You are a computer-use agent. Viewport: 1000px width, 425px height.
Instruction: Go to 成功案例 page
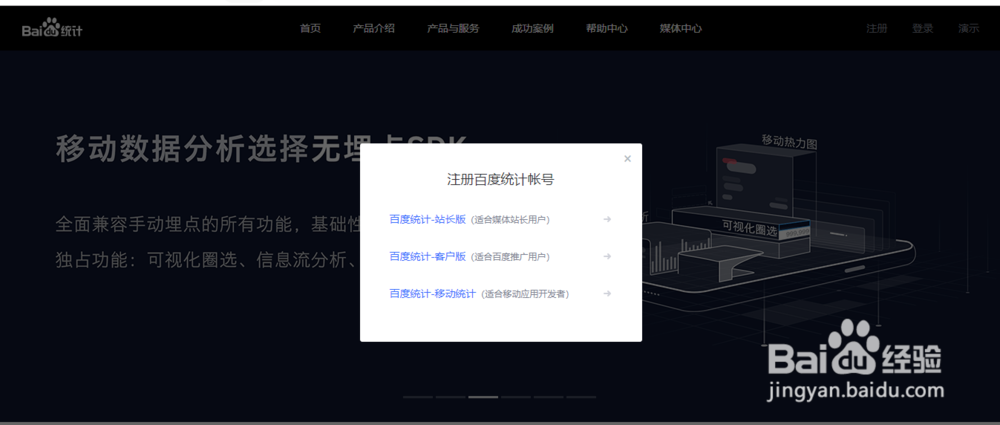(x=532, y=29)
